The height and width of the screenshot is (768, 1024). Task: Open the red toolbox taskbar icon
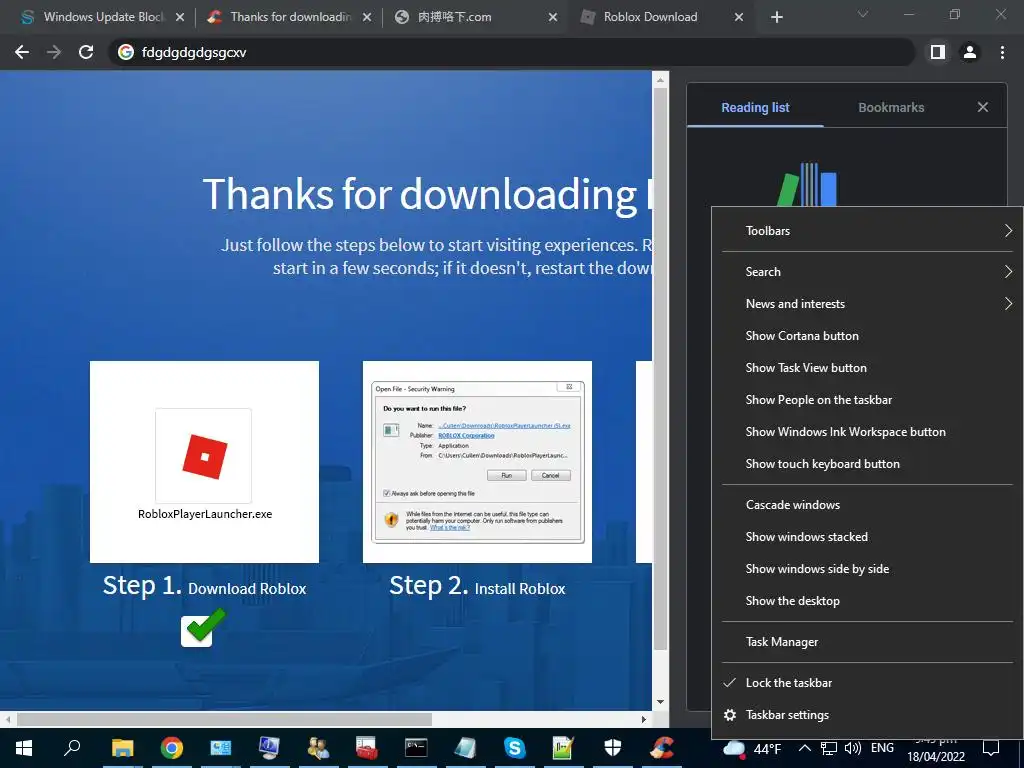point(367,748)
